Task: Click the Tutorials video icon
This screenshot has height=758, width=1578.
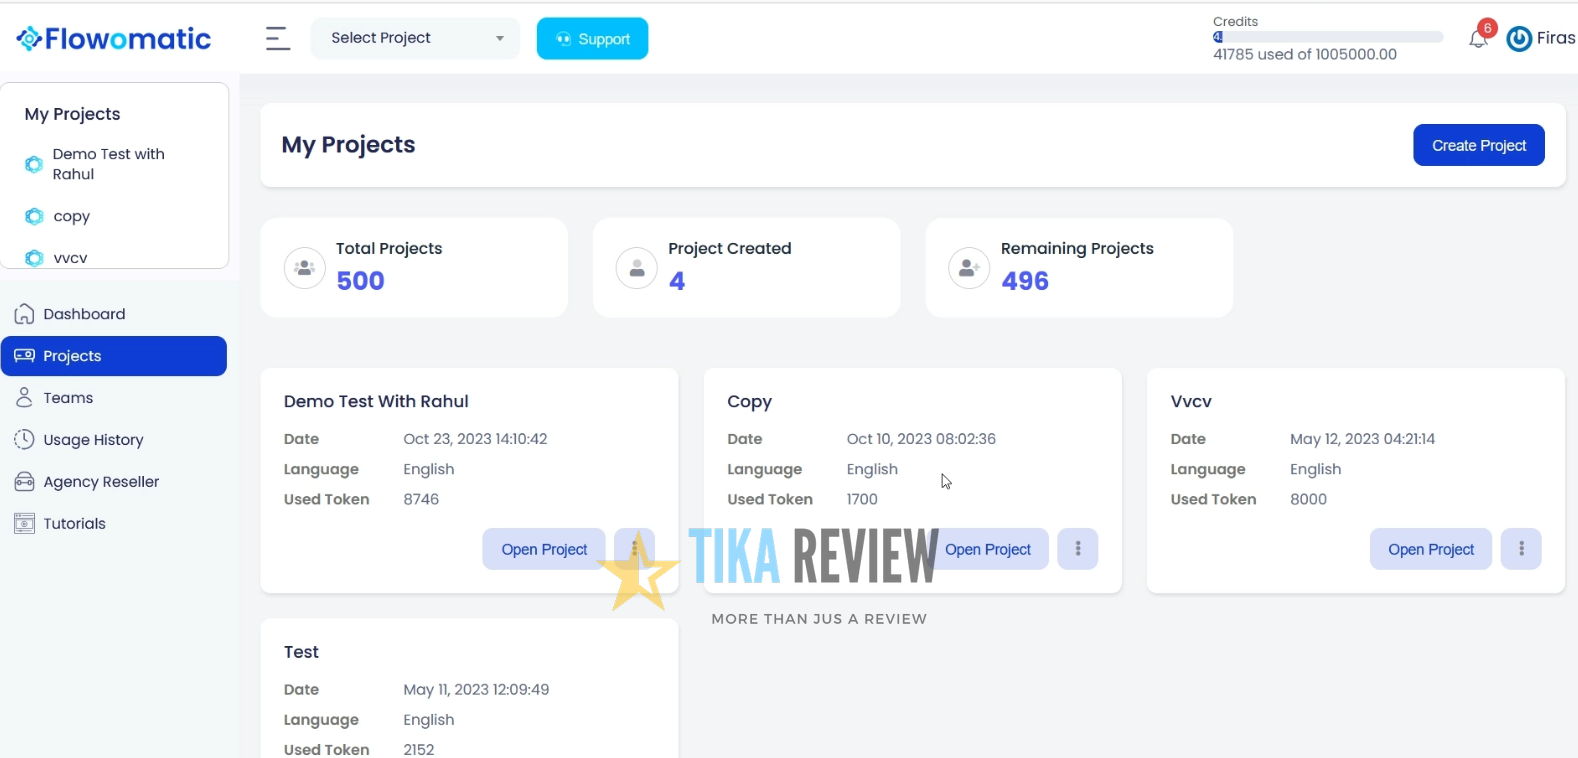Action: pos(25,523)
